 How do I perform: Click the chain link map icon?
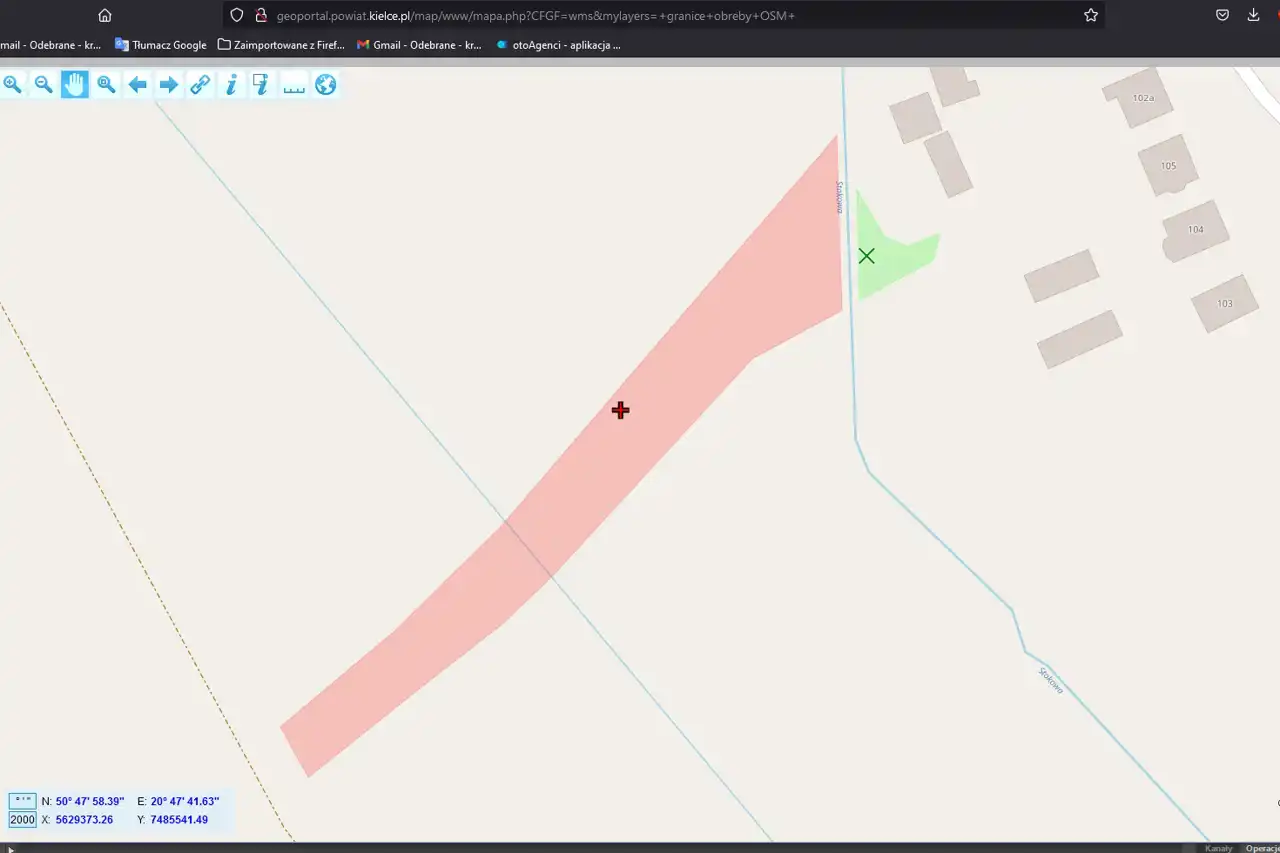coord(200,85)
